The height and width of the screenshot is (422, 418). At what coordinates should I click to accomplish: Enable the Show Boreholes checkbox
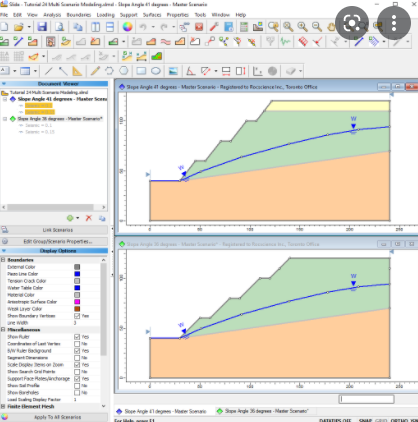coord(77,393)
